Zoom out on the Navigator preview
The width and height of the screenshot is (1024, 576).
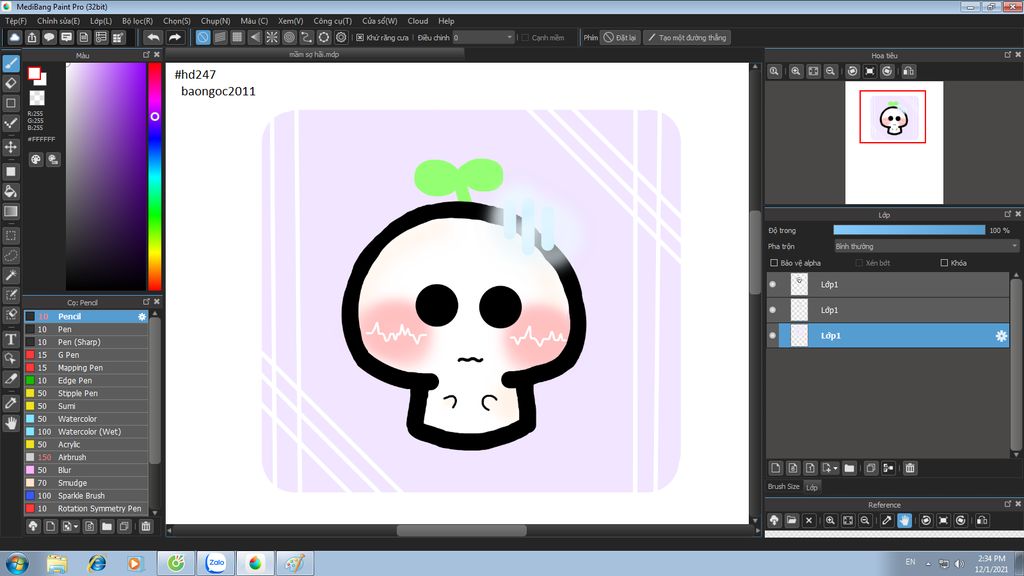[830, 71]
